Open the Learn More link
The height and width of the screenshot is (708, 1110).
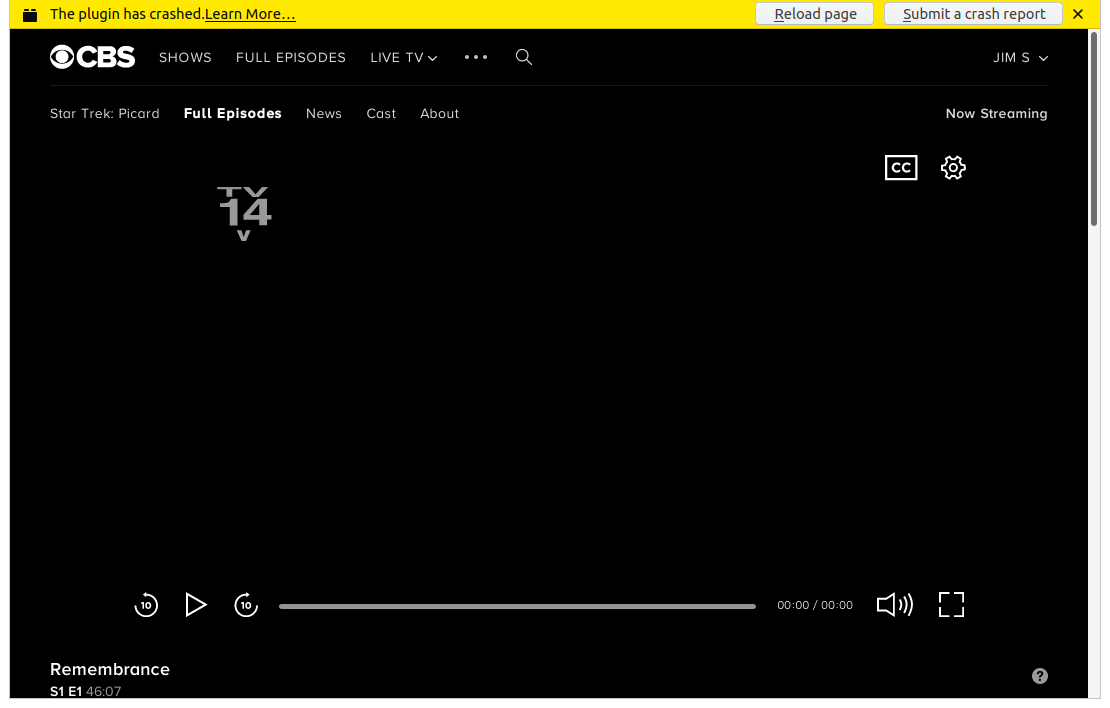250,14
